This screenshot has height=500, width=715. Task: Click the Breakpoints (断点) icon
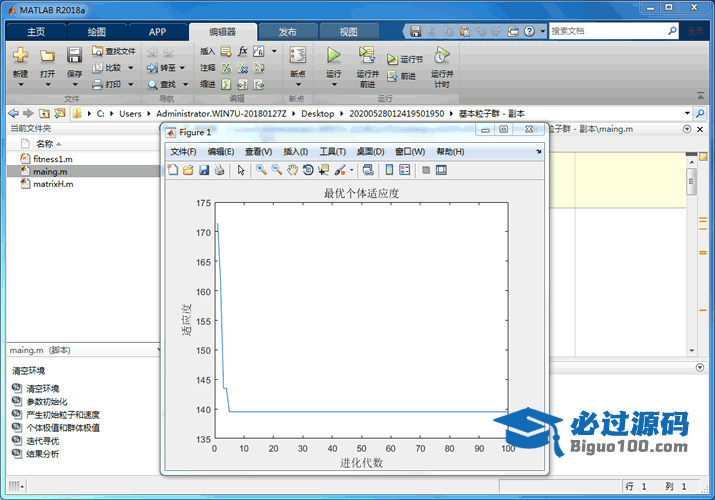[x=298, y=55]
